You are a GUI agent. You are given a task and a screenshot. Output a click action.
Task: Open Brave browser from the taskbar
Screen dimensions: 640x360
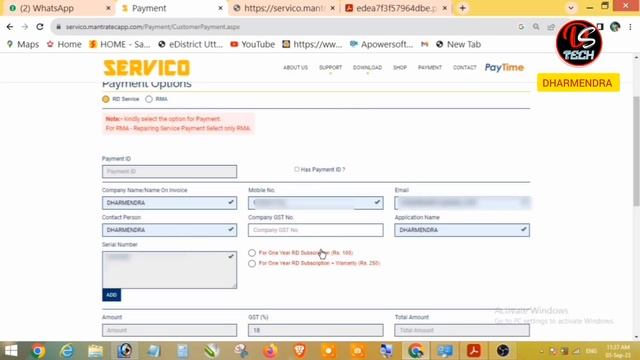click(x=300, y=351)
